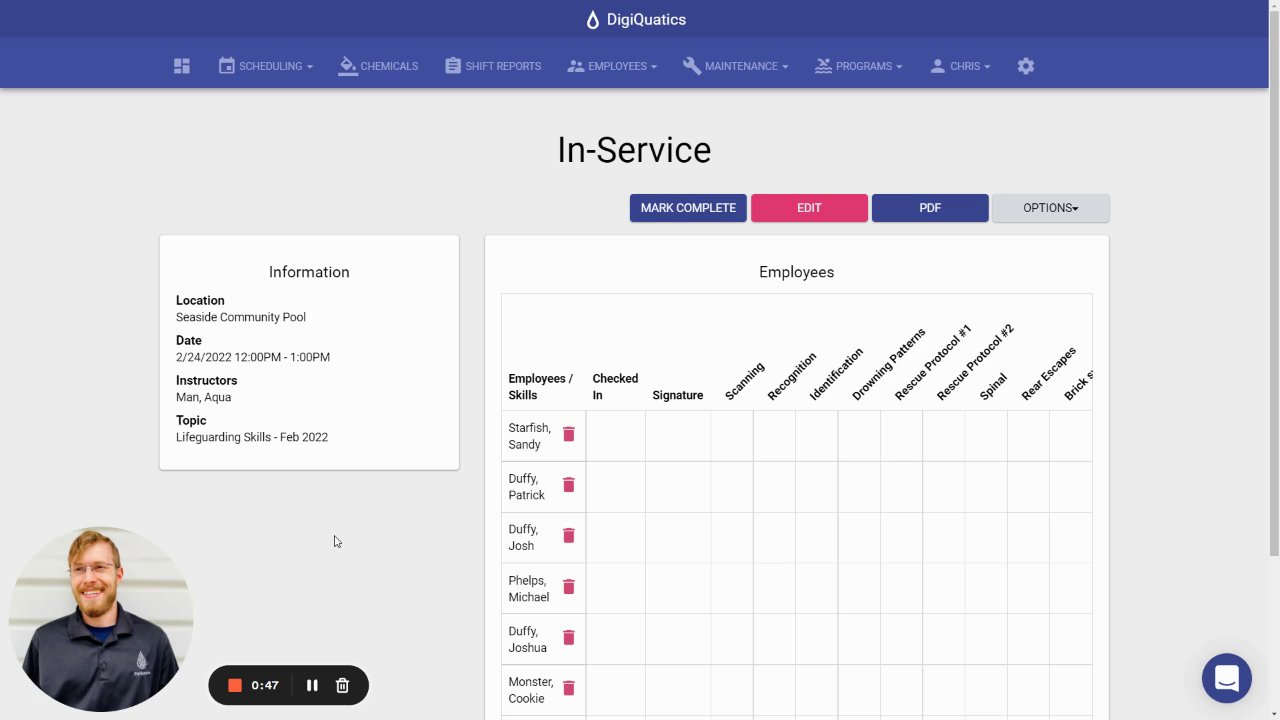Viewport: 1280px width, 720px height.
Task: Delete Starfish, Sandy with trash icon
Action: (x=569, y=434)
